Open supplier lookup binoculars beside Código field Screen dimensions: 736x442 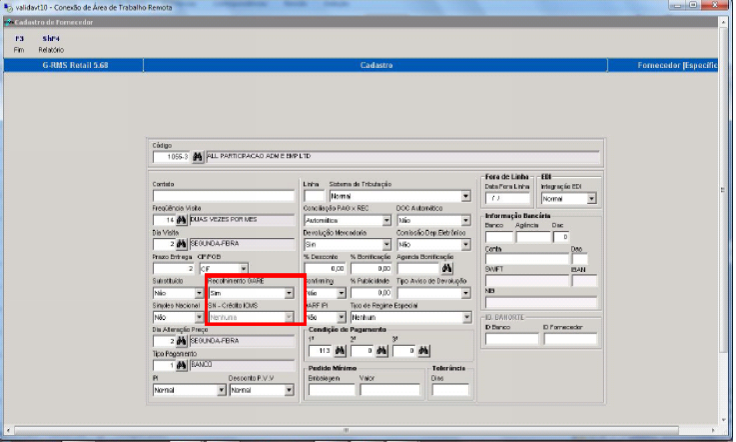click(198, 157)
